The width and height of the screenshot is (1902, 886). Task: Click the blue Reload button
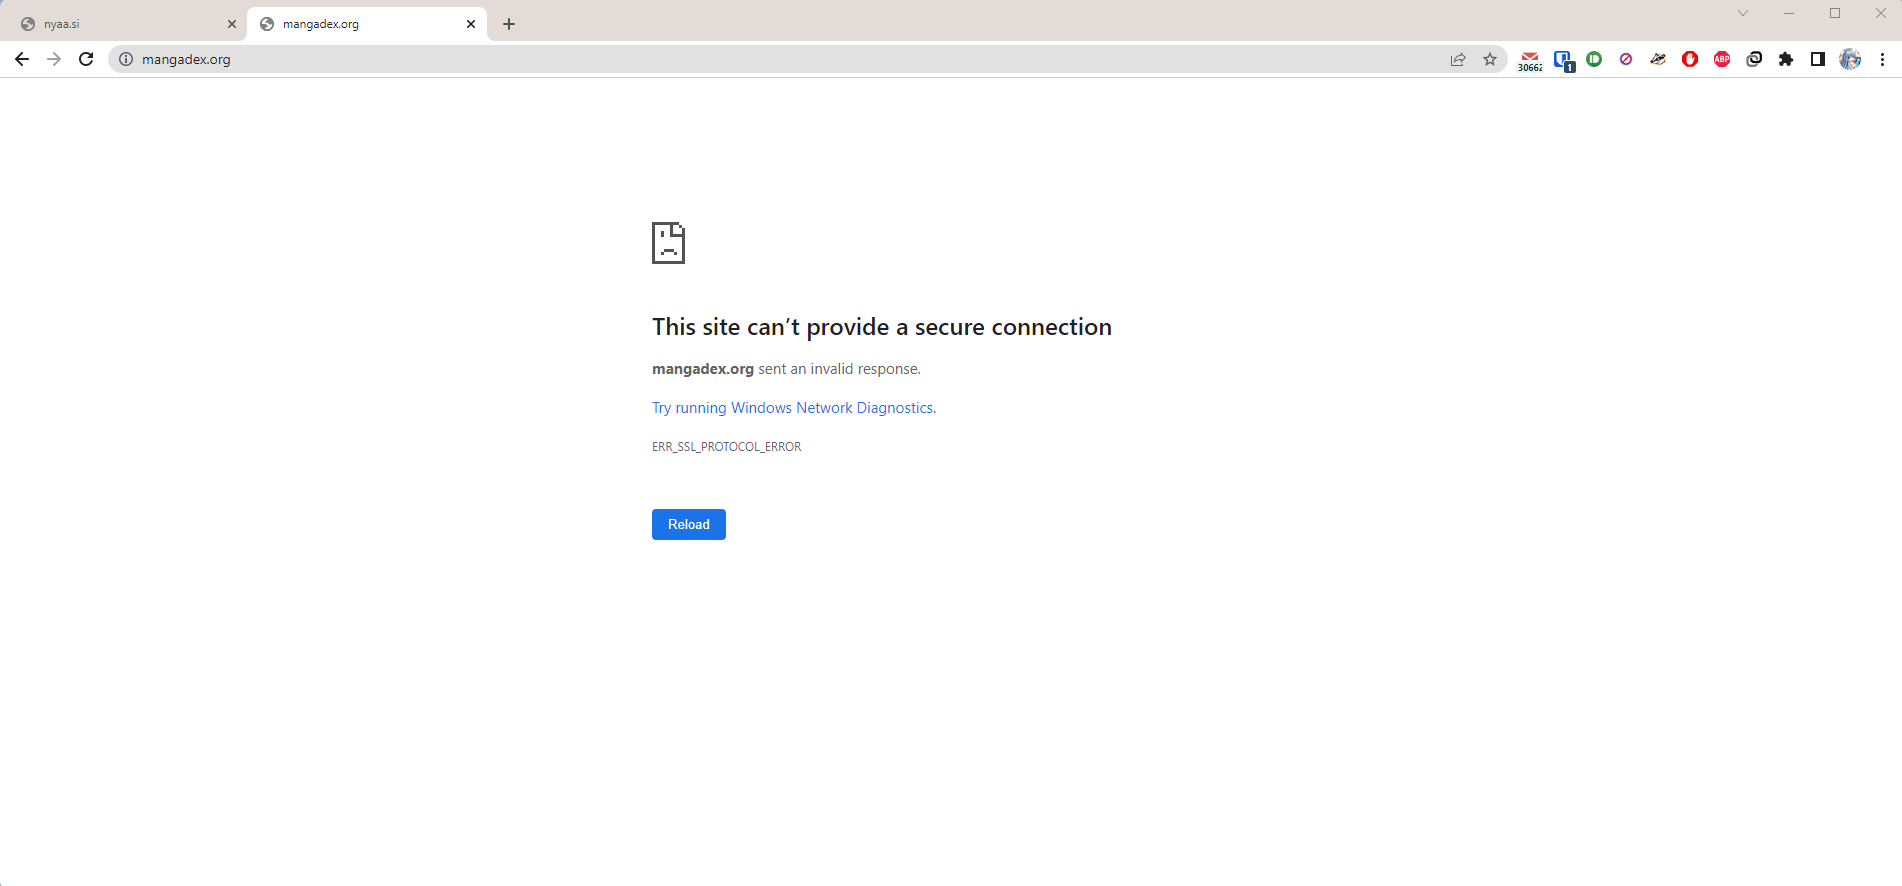688,525
